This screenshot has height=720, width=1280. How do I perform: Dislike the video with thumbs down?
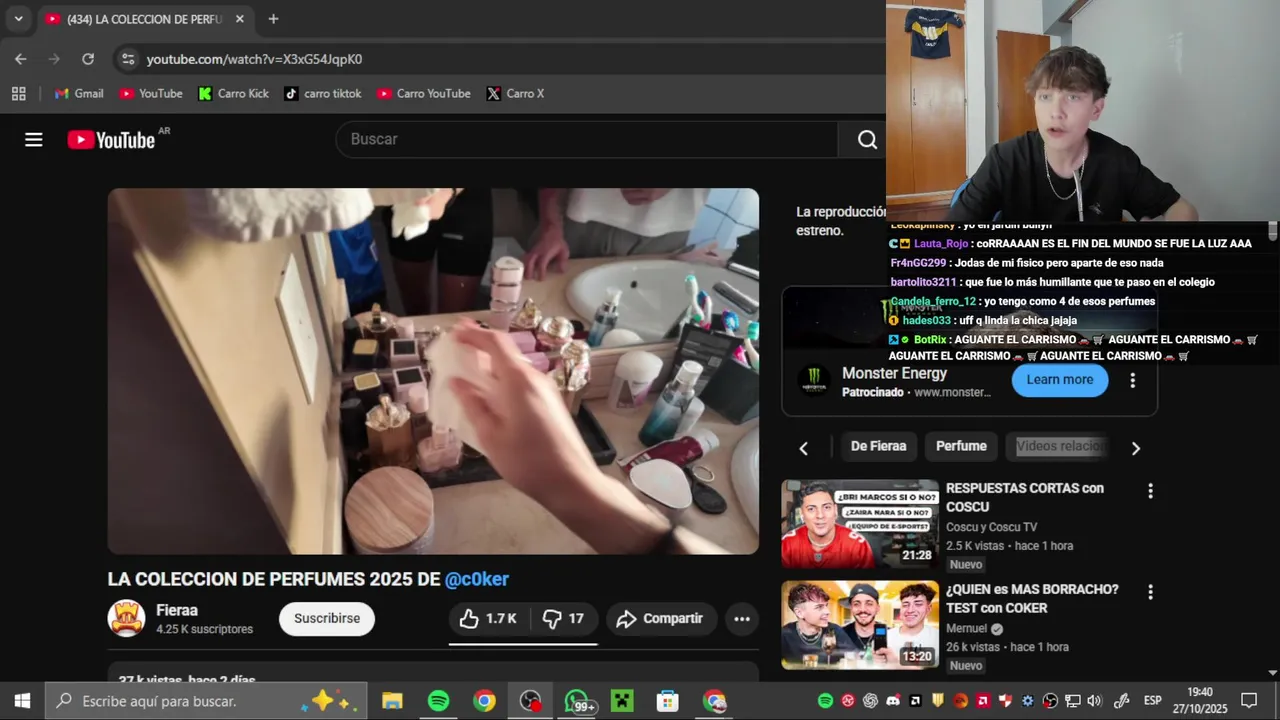click(563, 619)
